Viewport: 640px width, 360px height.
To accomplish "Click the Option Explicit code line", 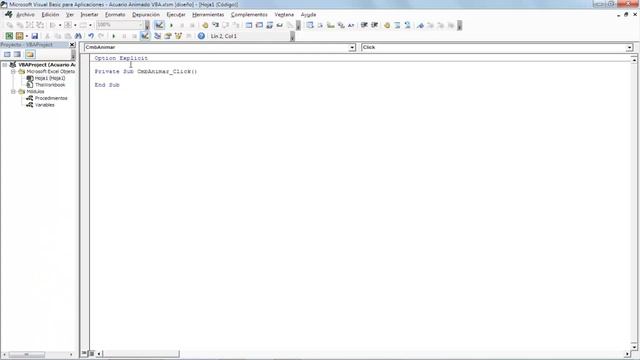I will point(121,58).
